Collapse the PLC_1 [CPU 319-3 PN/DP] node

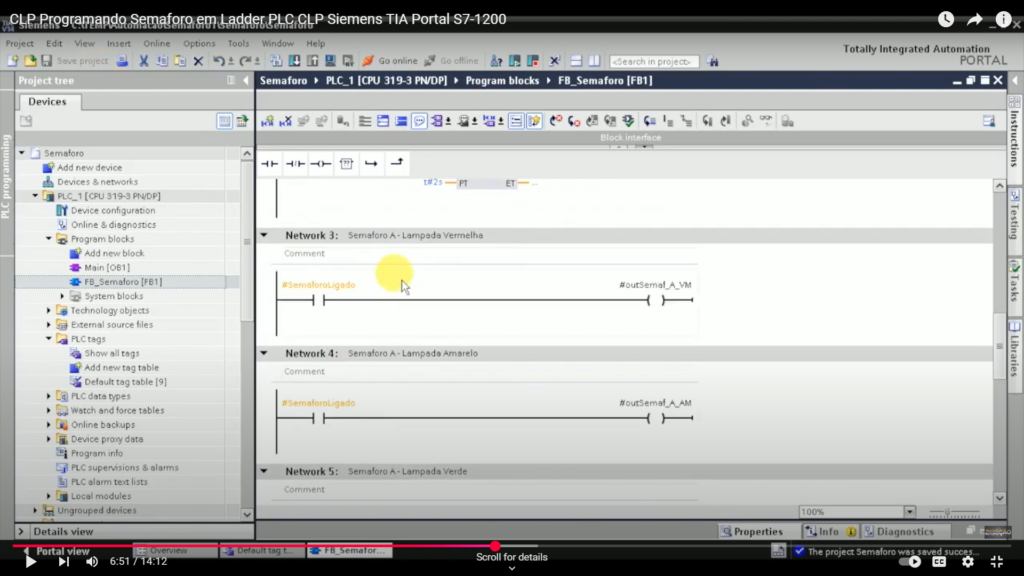tap(35, 196)
